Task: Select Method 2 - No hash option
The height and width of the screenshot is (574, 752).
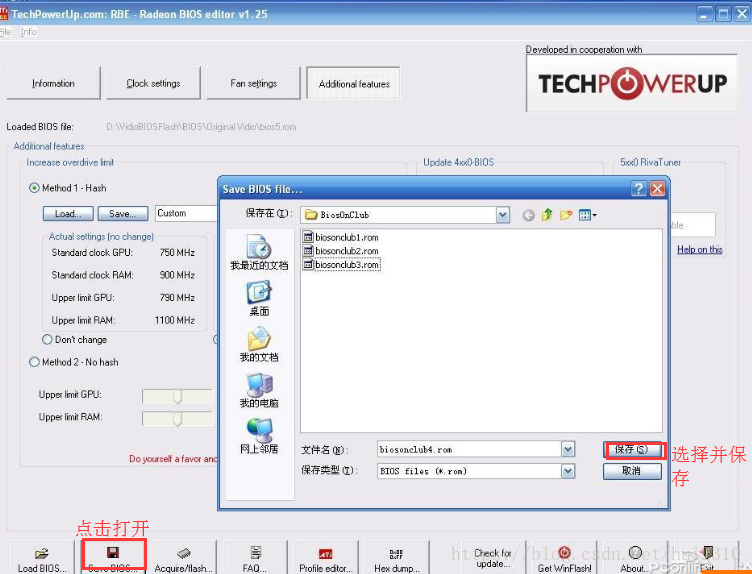Action: (35, 362)
